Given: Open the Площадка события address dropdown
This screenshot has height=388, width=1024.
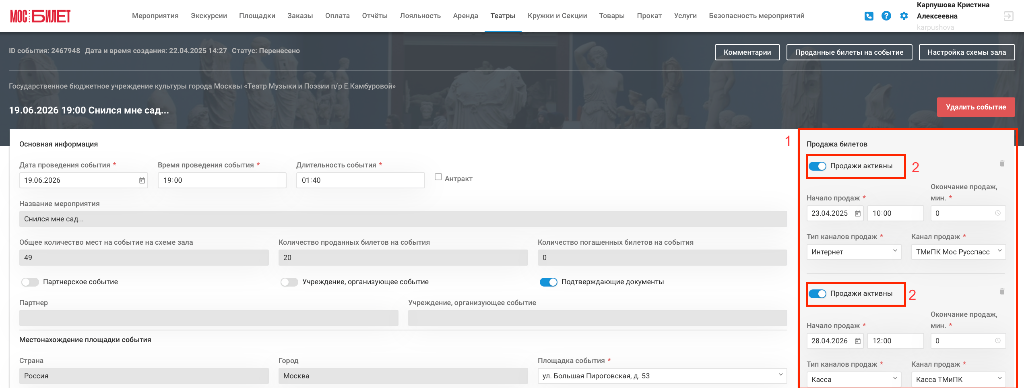Looking at the screenshot, I should pos(662,376).
